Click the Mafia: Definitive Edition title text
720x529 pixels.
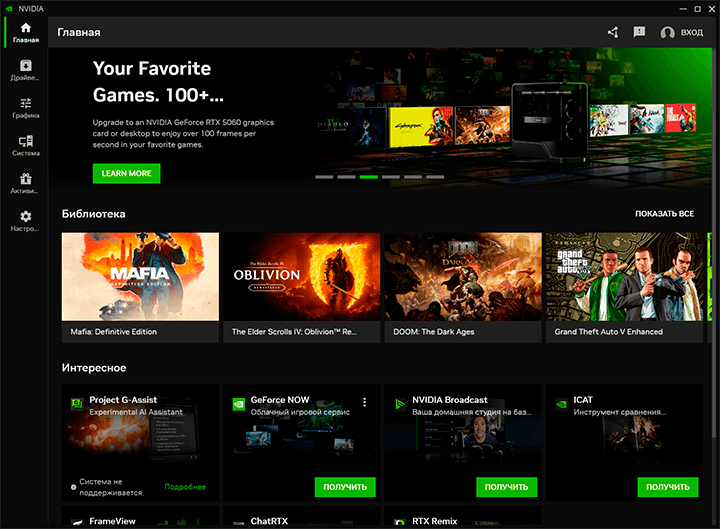113,332
